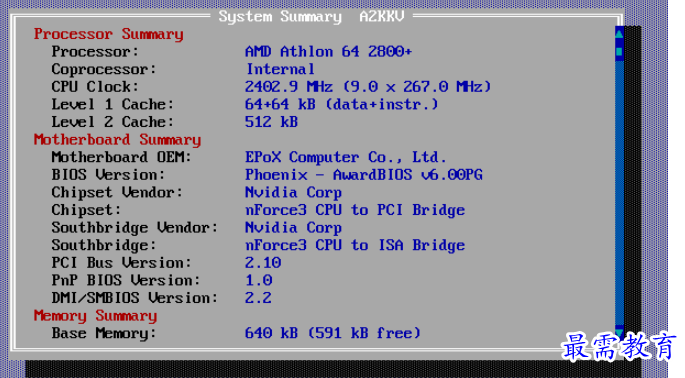
Task: Click the PCI Bus Version label
Action: 121,263
